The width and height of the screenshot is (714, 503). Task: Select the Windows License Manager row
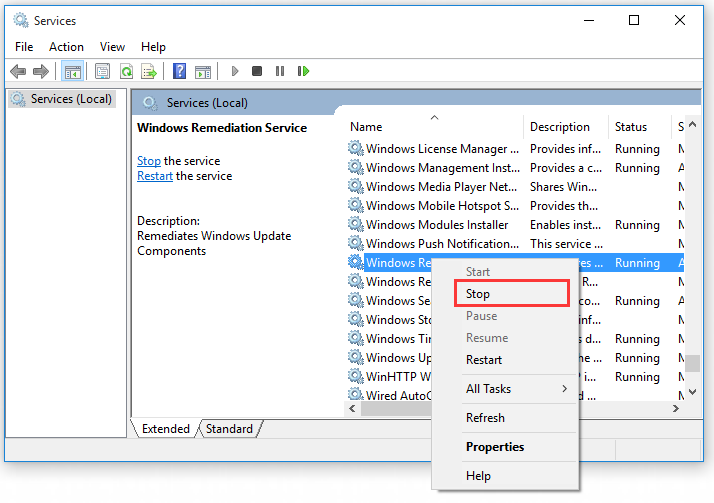[x=515, y=148]
